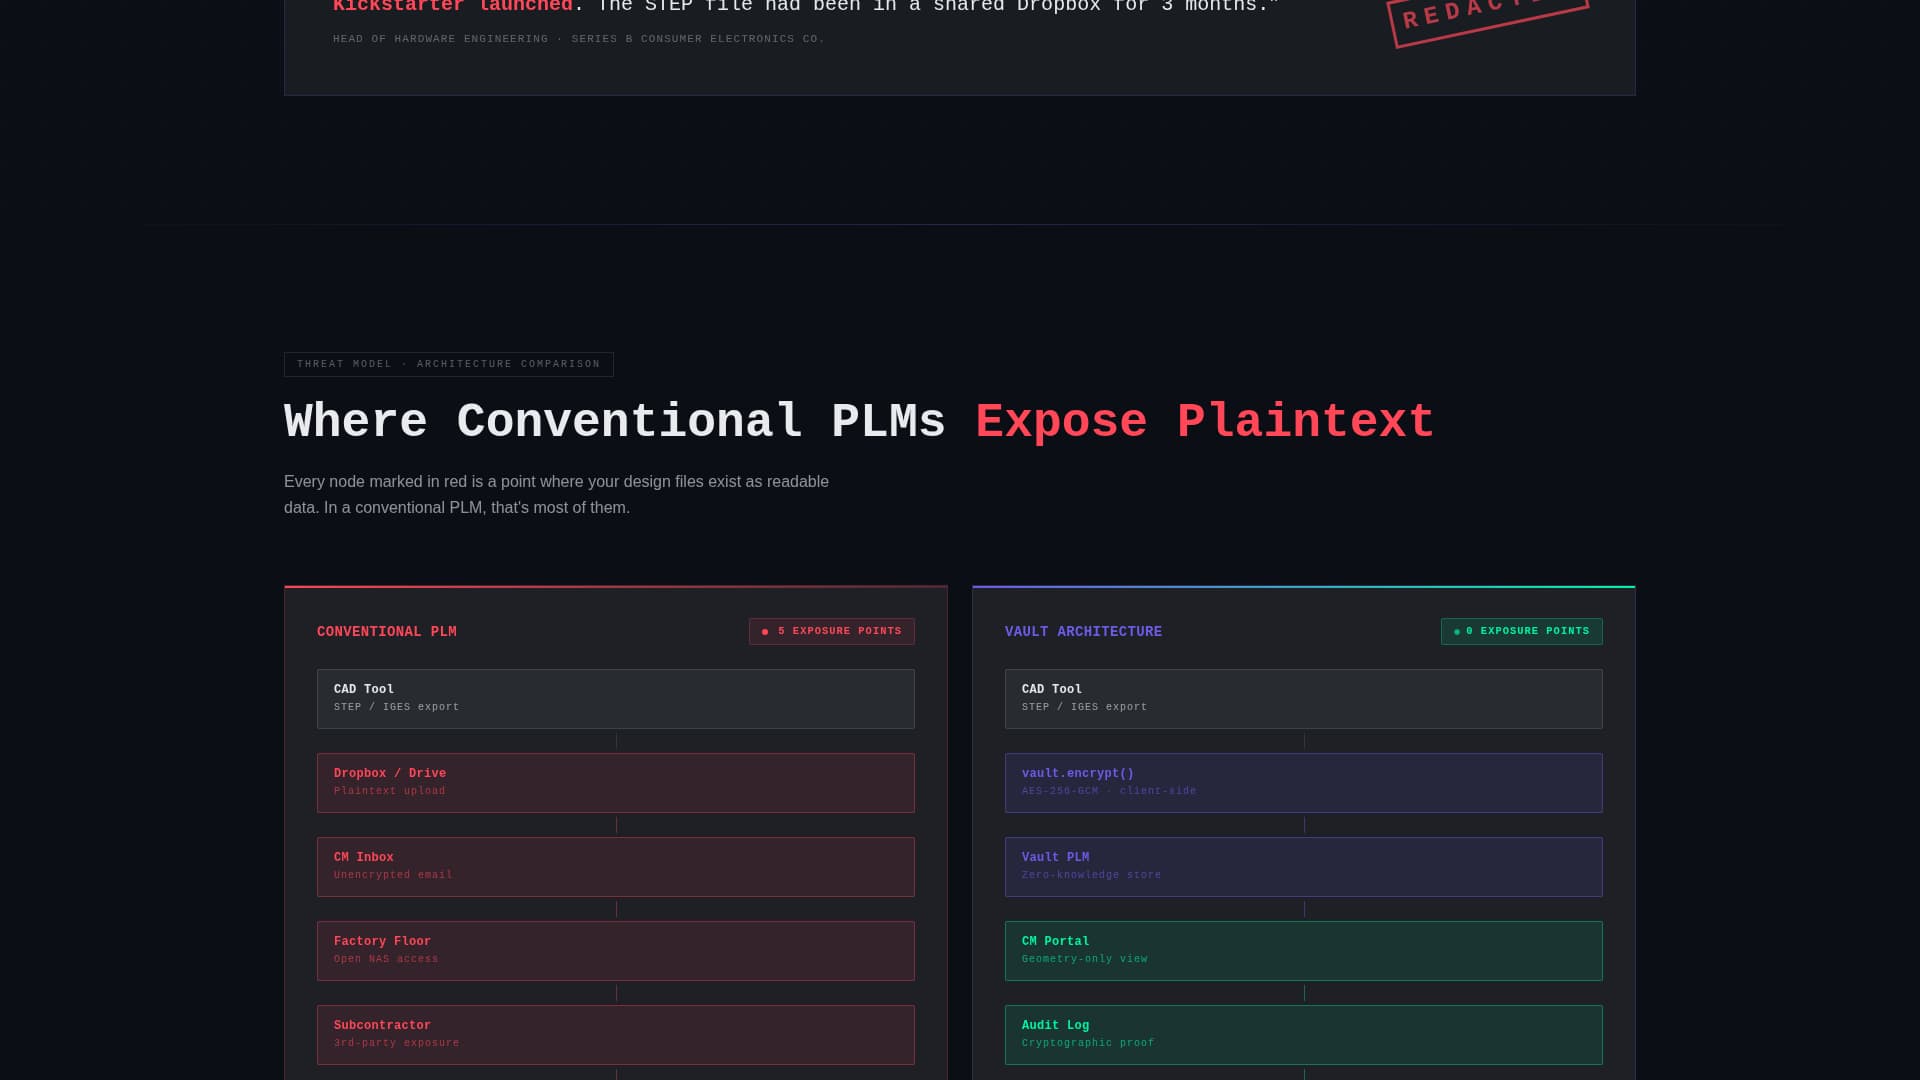This screenshot has height=1080, width=1920.
Task: Click the REDACTED stamp
Action: click(1488, 18)
